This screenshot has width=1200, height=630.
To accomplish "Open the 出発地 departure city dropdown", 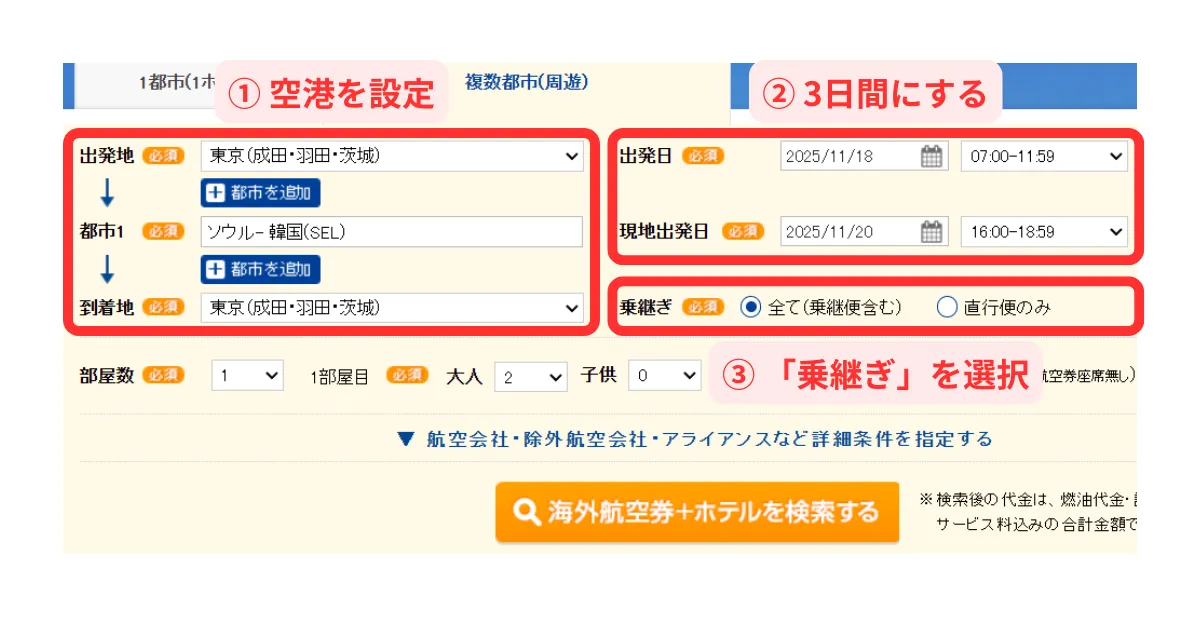I will click(391, 156).
